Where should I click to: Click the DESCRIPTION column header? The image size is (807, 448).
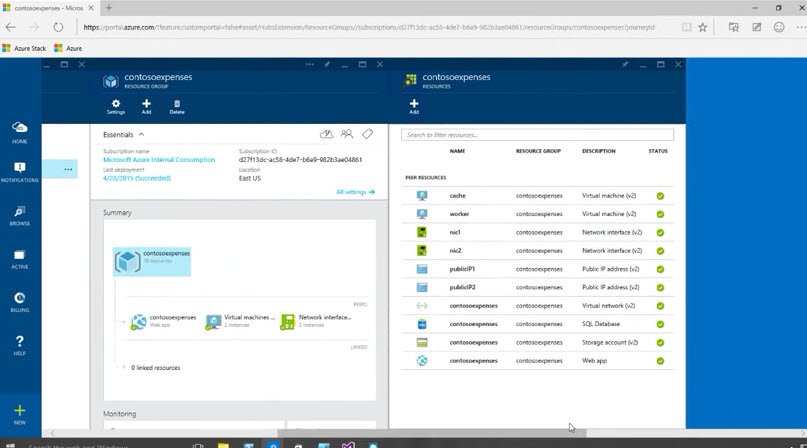(x=599, y=151)
